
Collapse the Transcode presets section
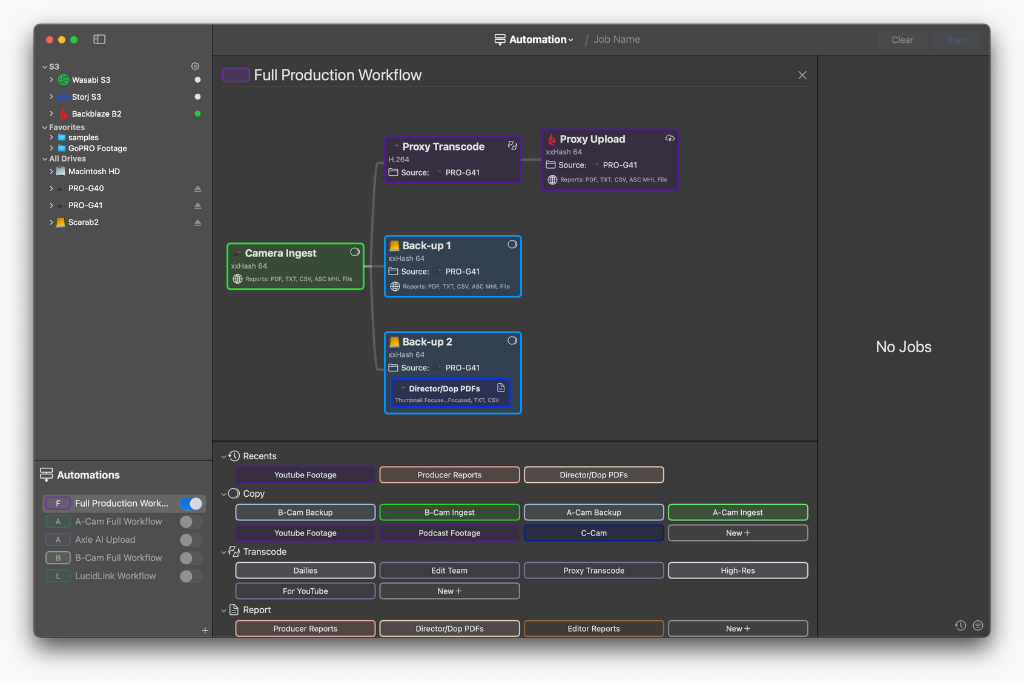(x=224, y=552)
